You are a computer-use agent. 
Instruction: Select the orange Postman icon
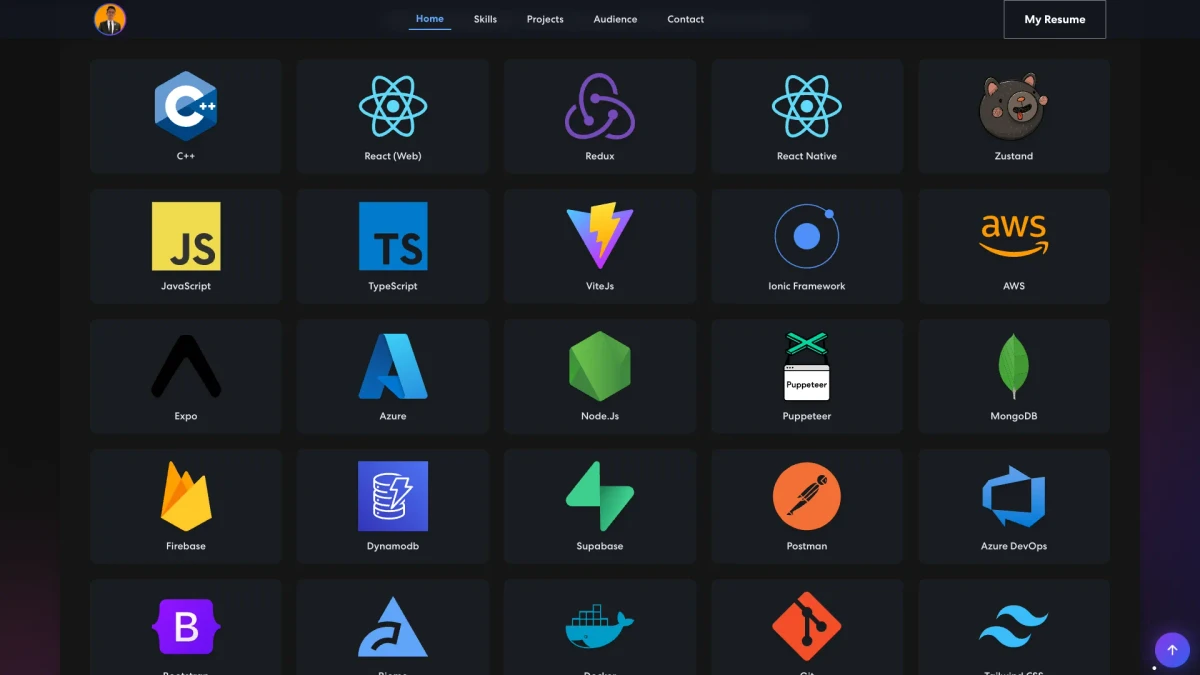[x=807, y=496]
